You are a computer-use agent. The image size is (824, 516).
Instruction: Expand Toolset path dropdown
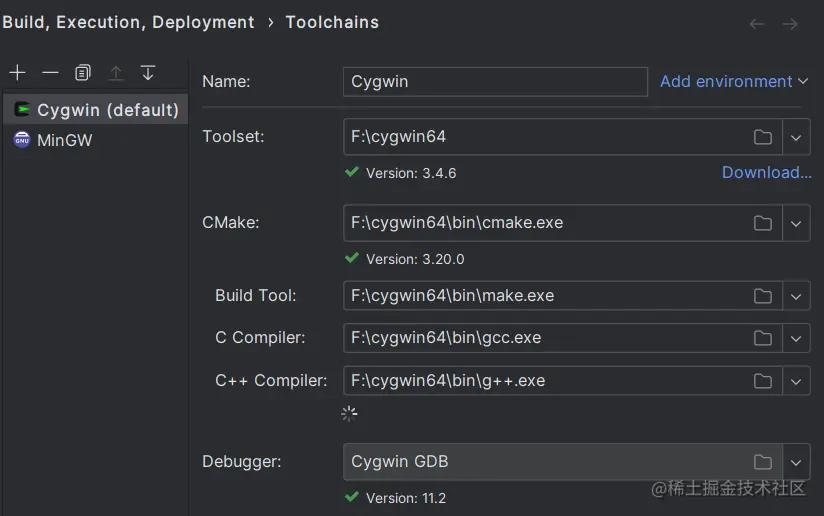pyautogui.click(x=796, y=137)
